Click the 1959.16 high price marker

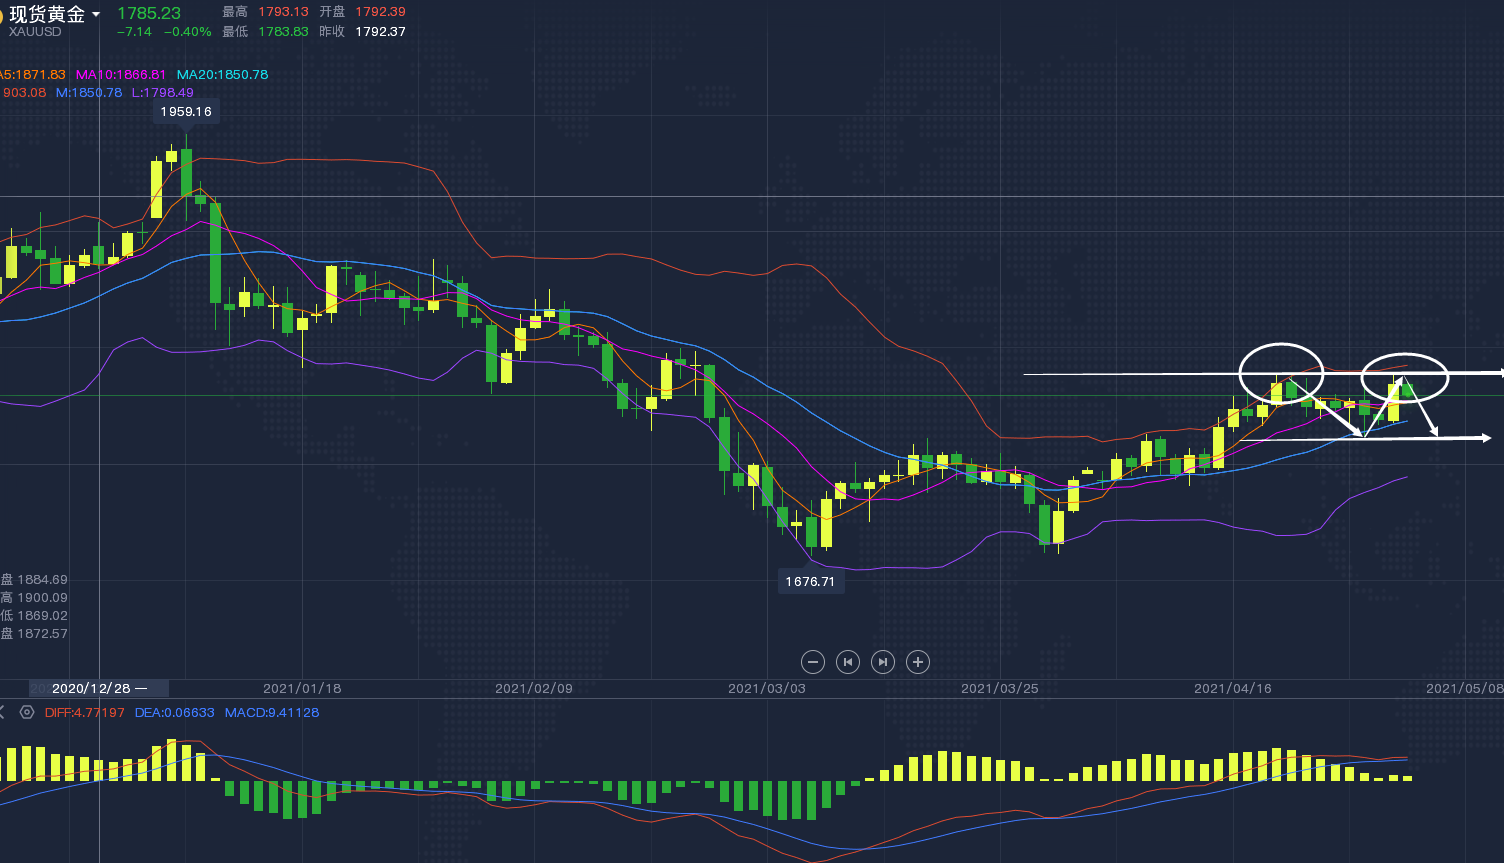point(186,112)
